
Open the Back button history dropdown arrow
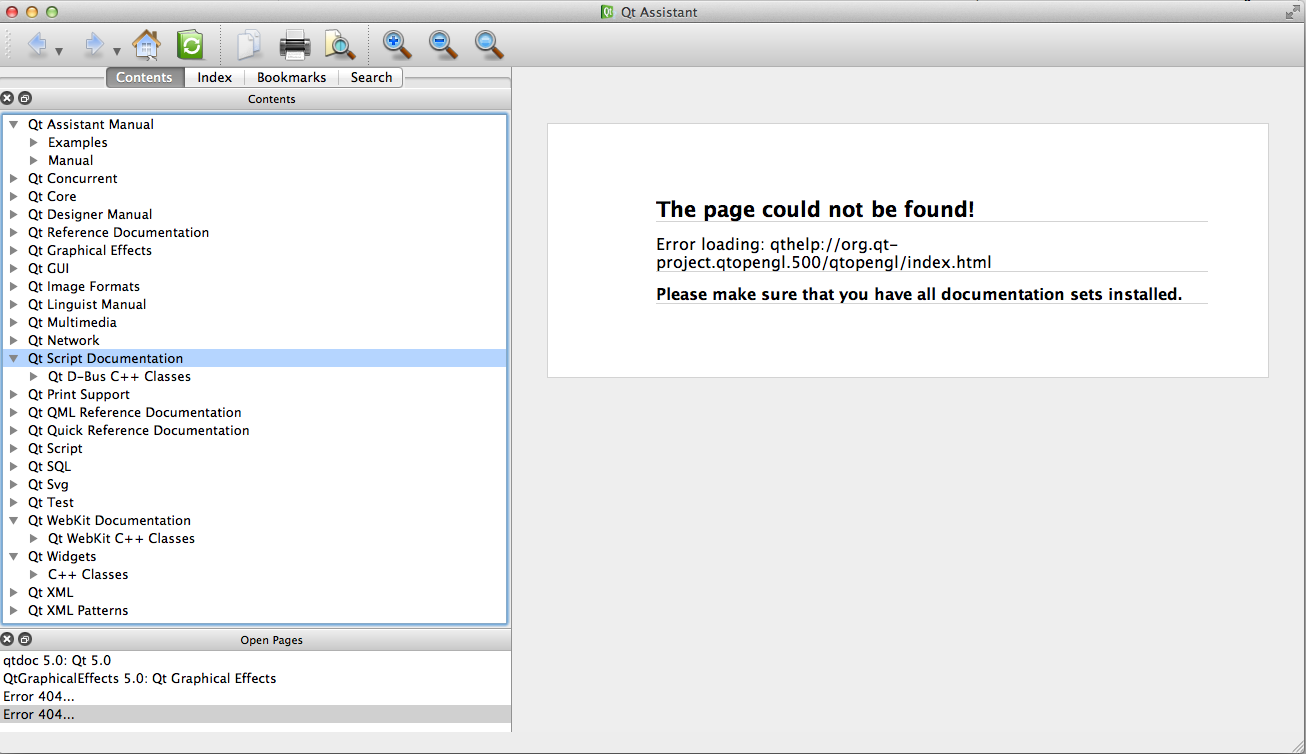click(x=60, y=51)
